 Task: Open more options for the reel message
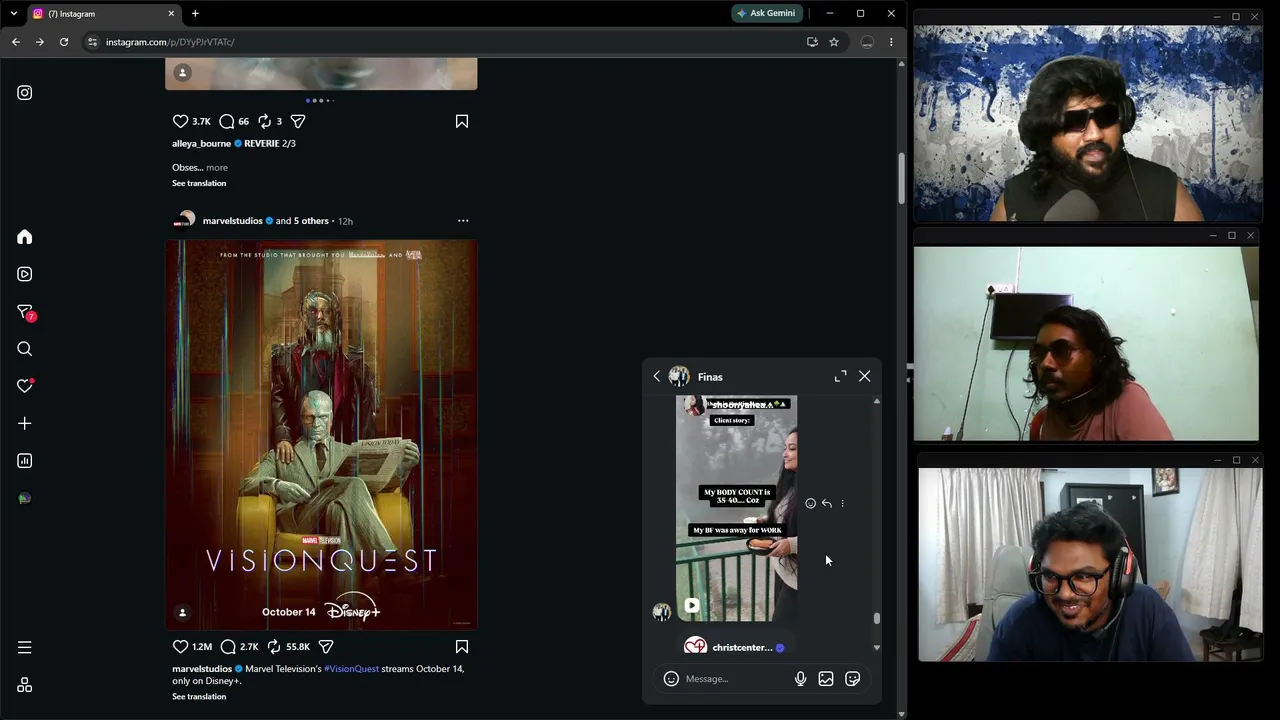tap(842, 504)
